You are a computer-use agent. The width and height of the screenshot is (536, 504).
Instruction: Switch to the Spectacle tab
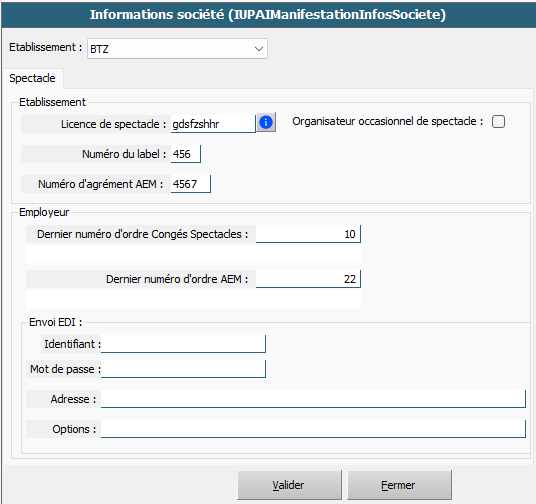pos(32,78)
